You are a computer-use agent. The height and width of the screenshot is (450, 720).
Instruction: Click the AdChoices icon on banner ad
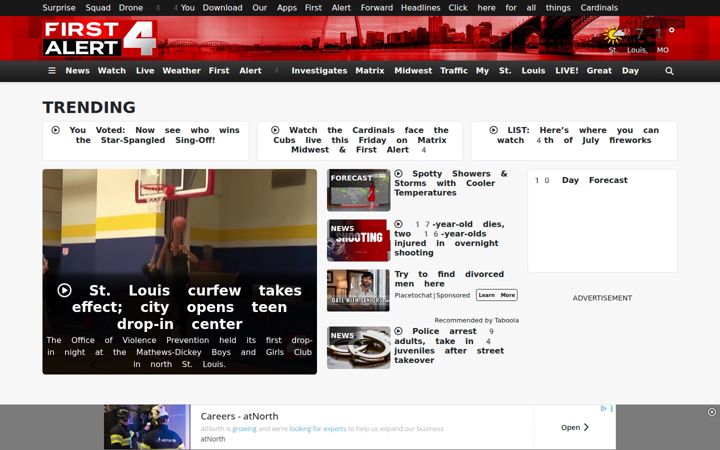click(603, 408)
